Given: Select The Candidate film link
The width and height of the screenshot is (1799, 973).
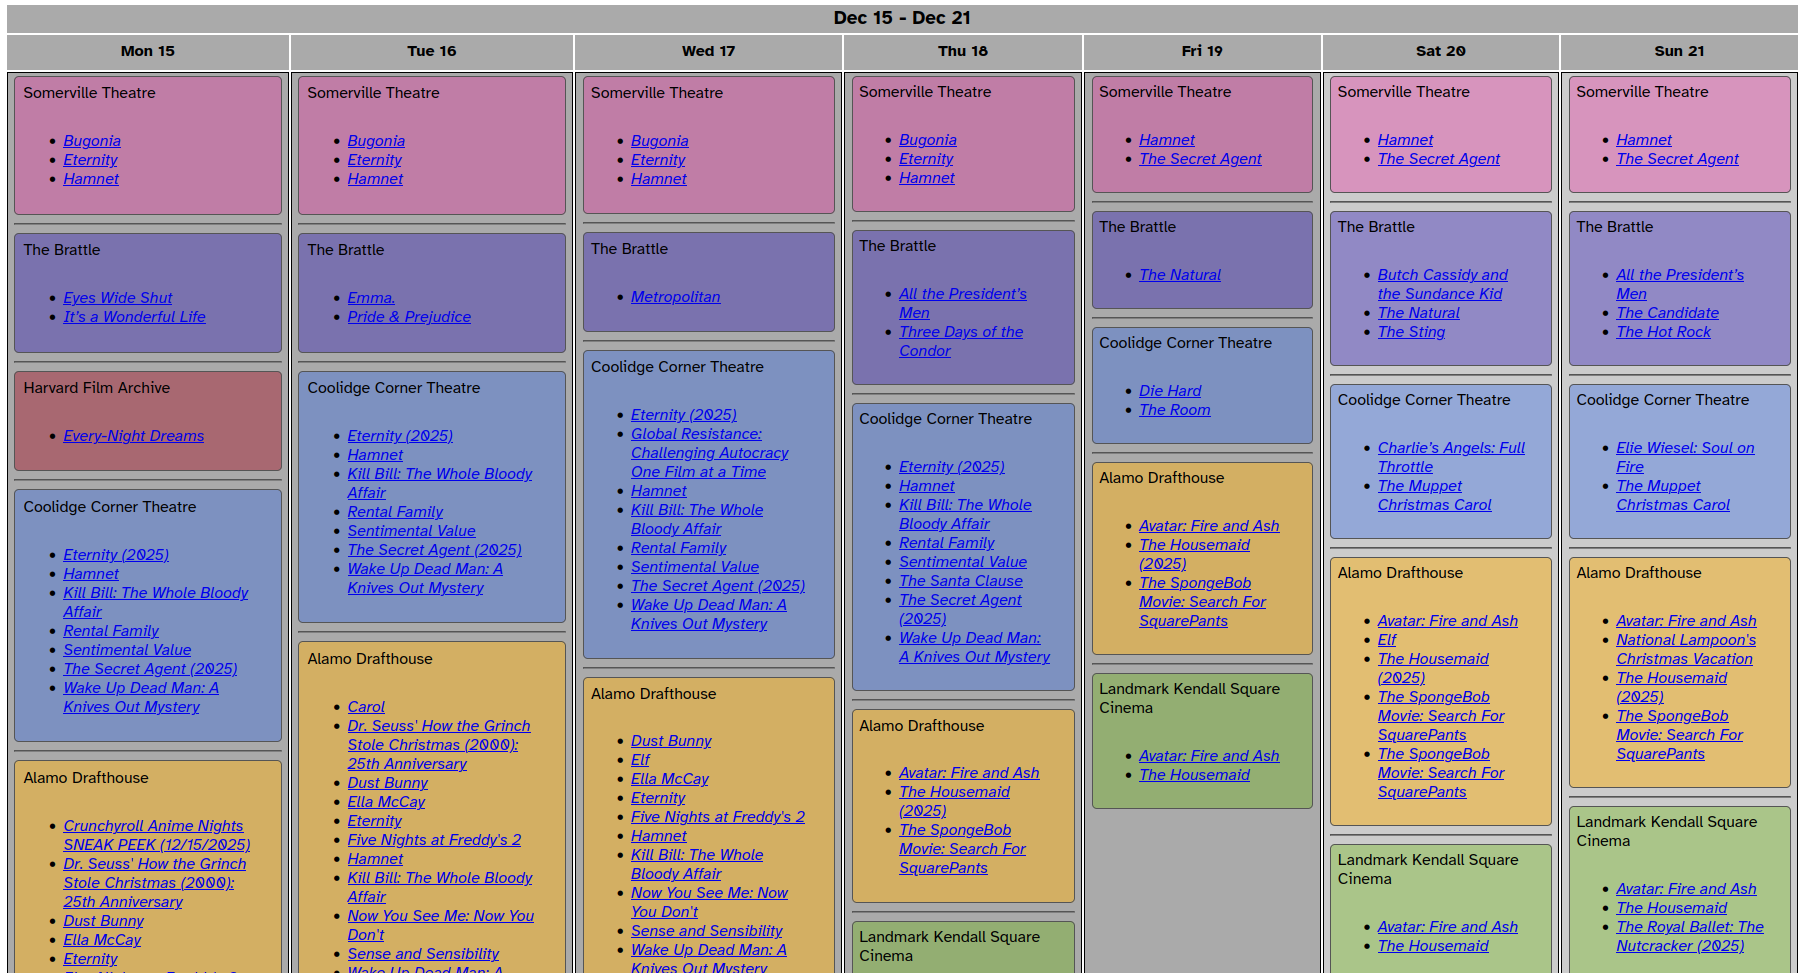Looking at the screenshot, I should (1666, 313).
